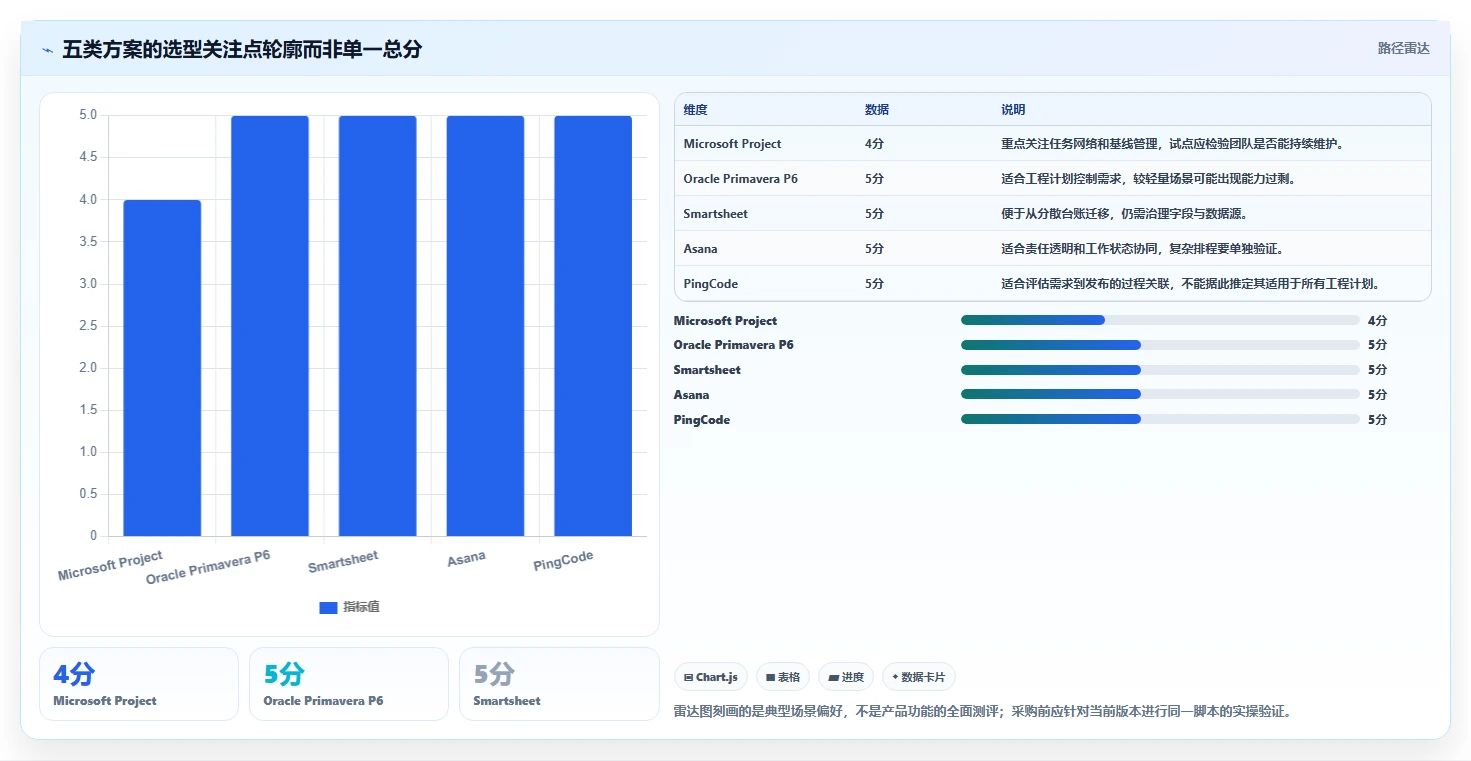Image resolution: width=1471 pixels, height=761 pixels.
Task: Click the Oracle Primavera P6 progress bar
Action: pyautogui.click(x=1160, y=345)
